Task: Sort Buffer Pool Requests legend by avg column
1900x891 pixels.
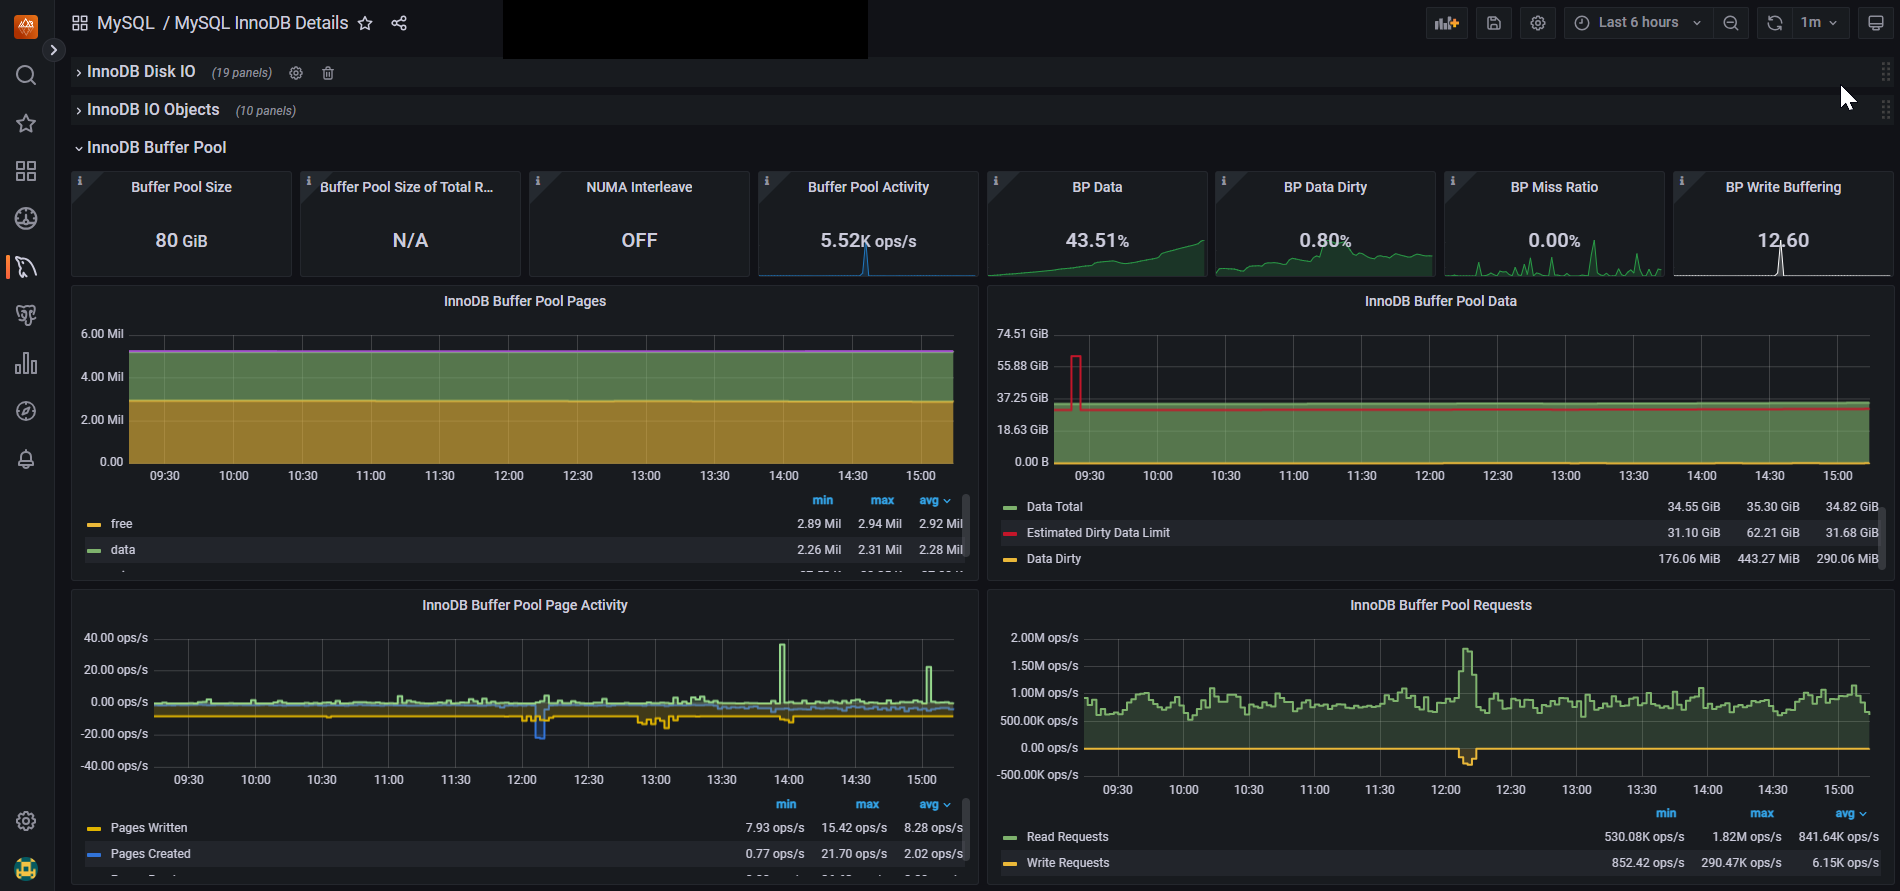Action: click(x=1850, y=813)
